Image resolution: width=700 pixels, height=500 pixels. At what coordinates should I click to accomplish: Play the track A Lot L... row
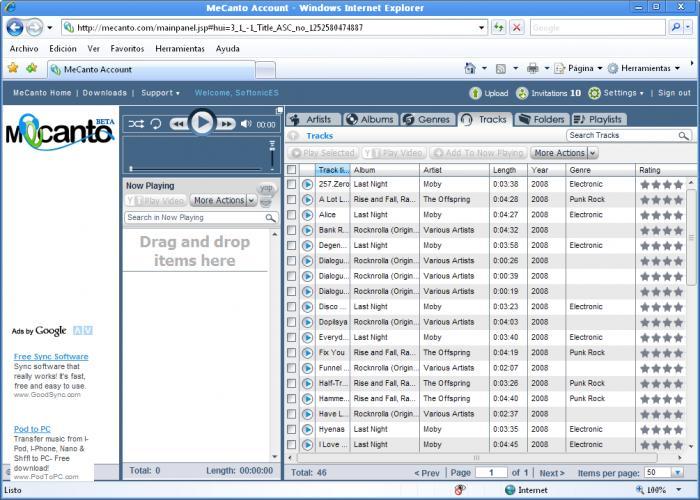(307, 200)
